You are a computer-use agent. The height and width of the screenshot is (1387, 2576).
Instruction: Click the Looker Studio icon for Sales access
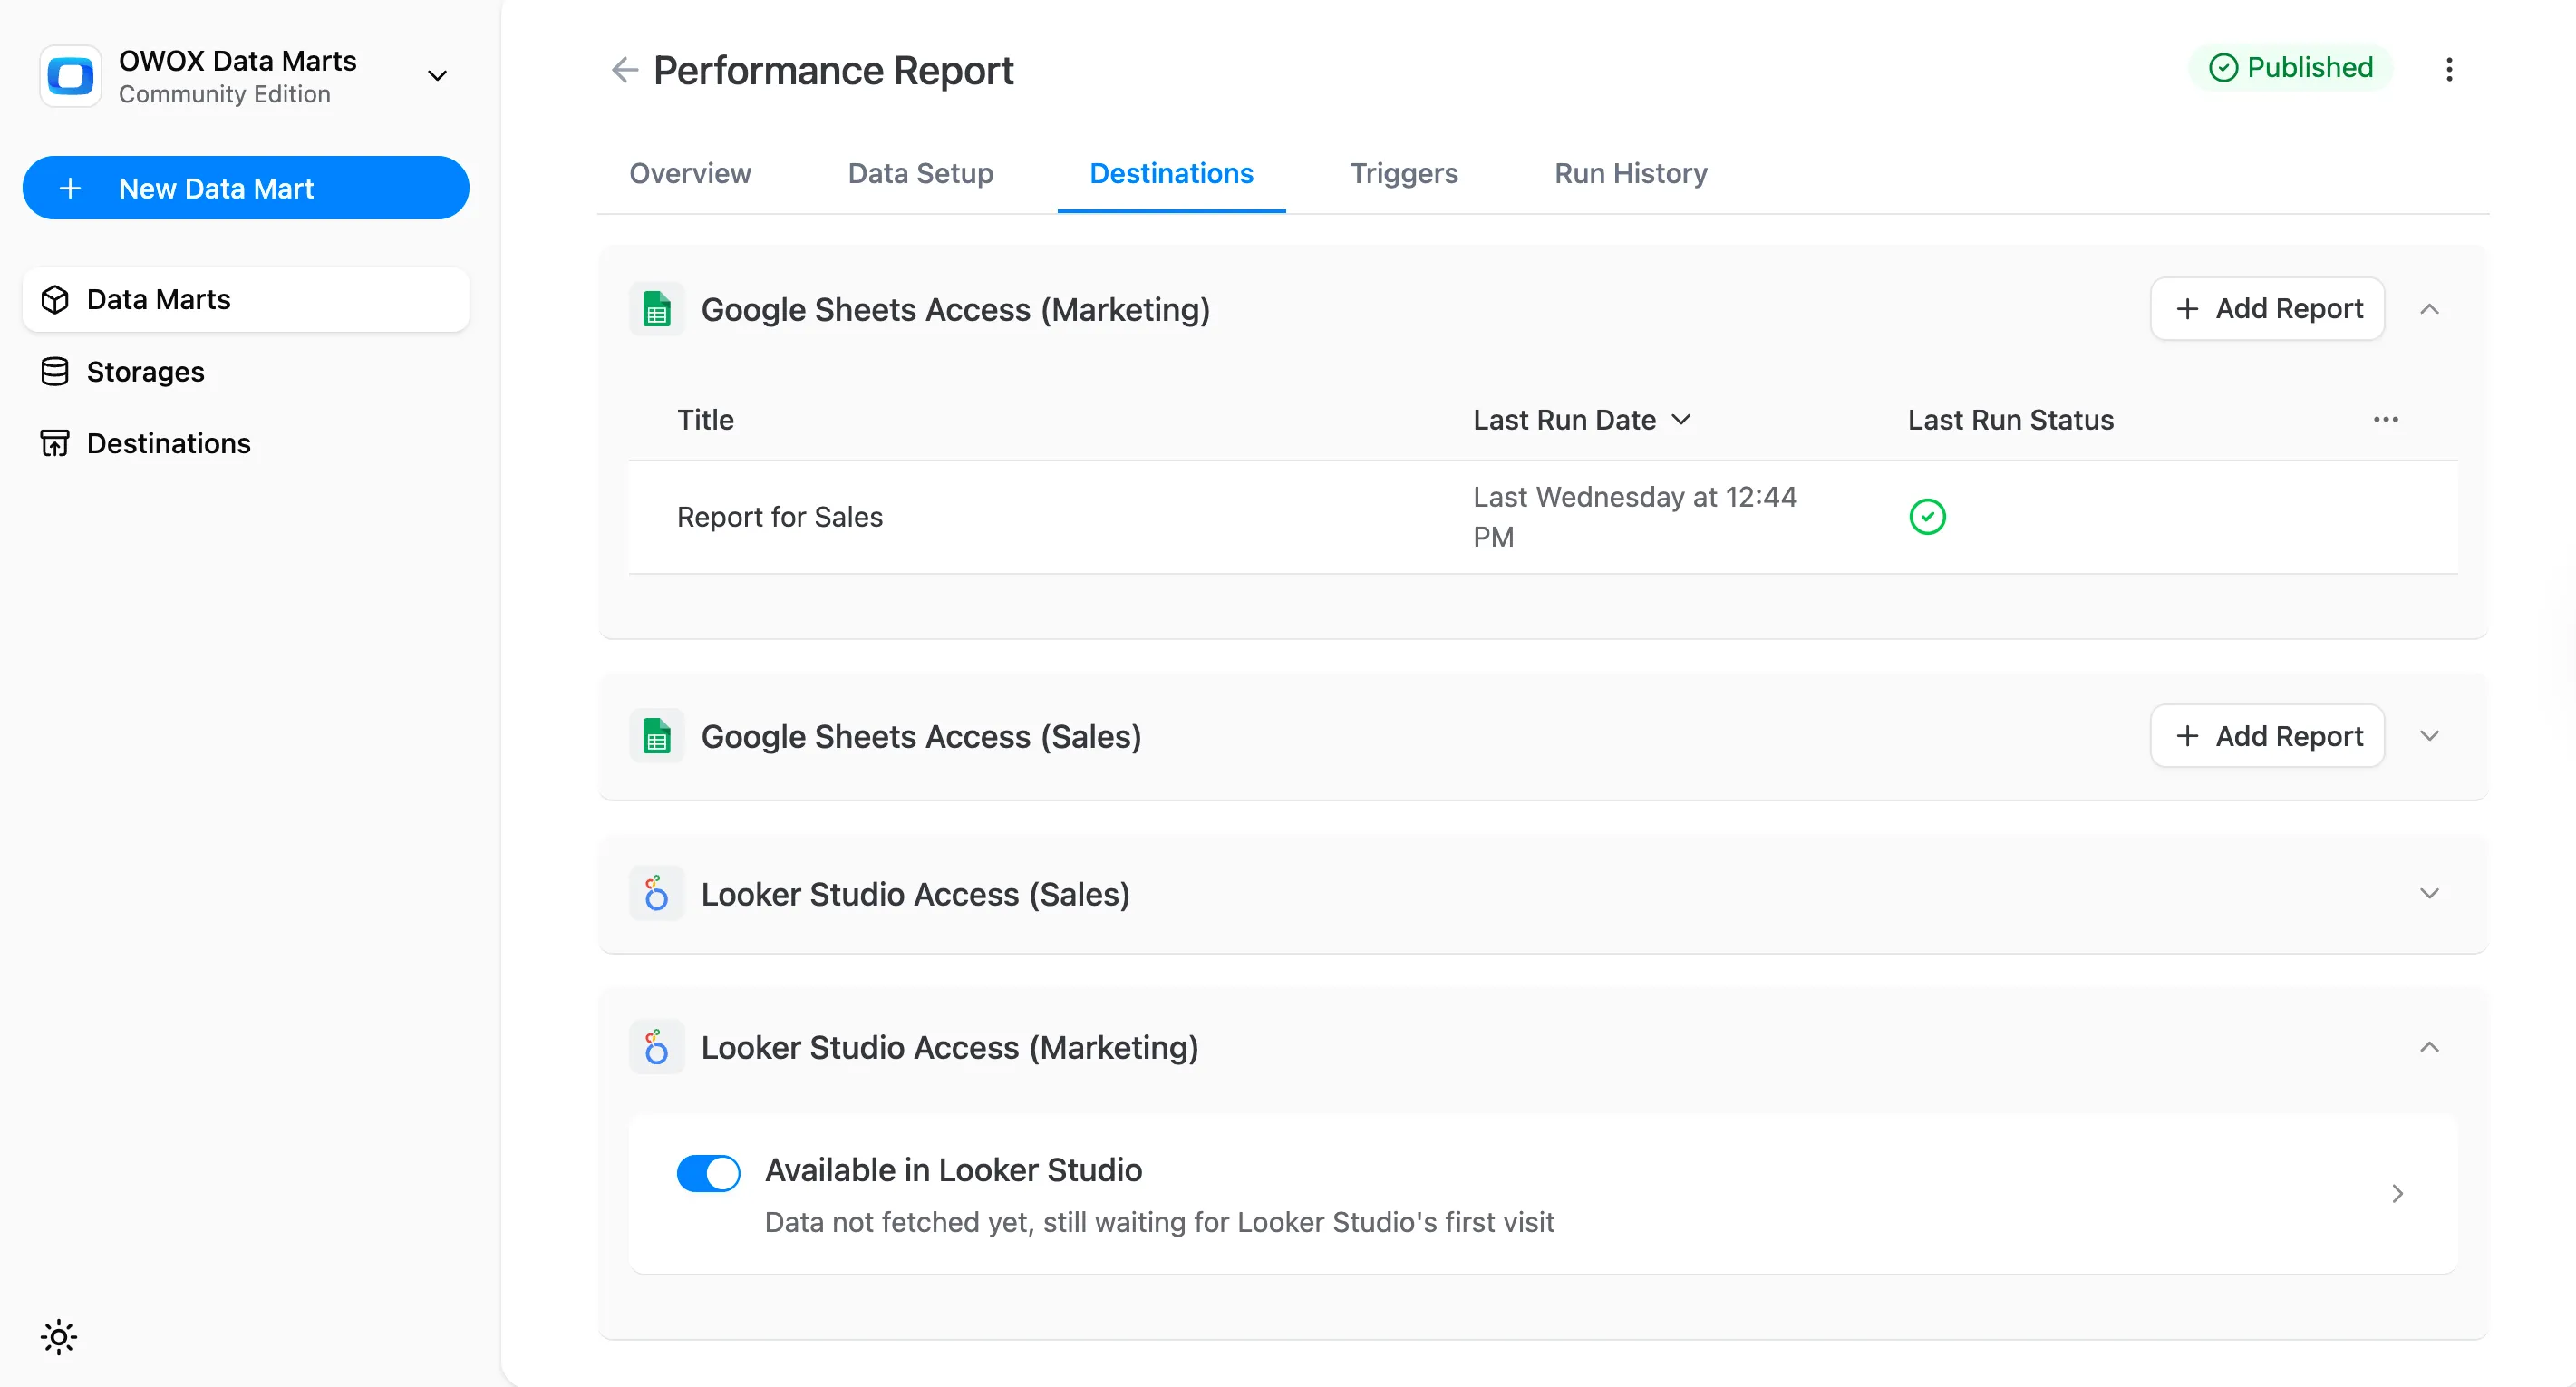tap(656, 893)
